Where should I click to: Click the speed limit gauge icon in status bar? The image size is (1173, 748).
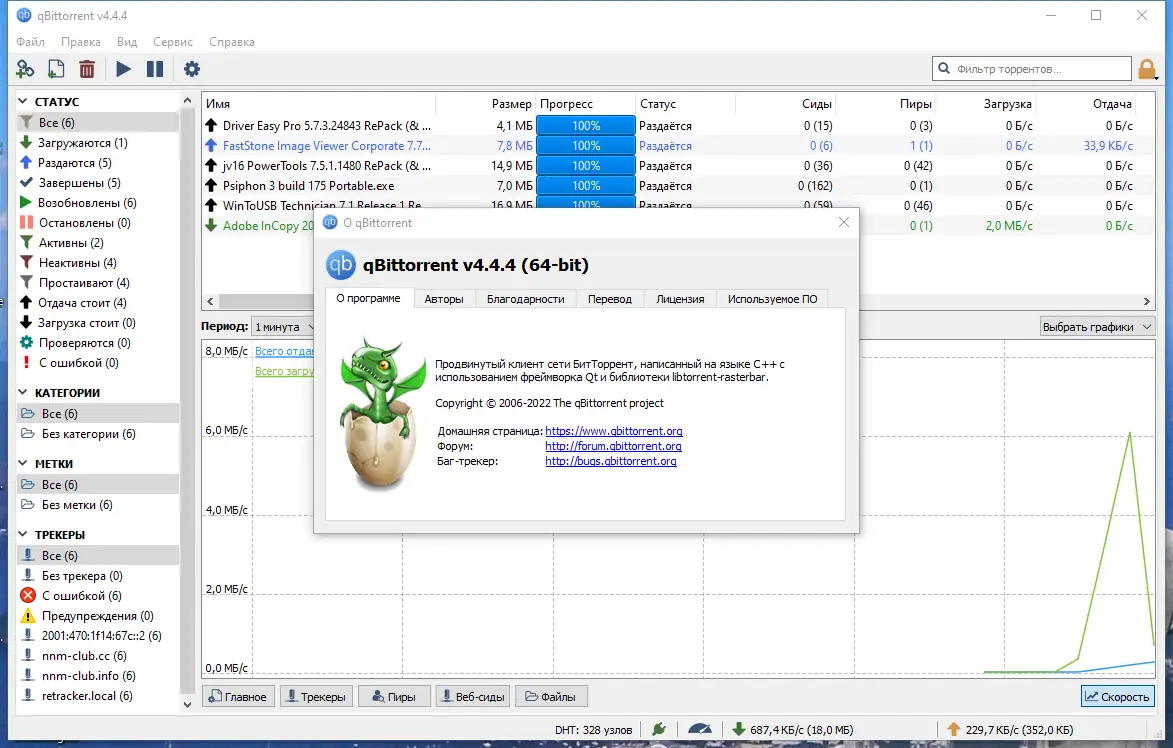tap(699, 729)
